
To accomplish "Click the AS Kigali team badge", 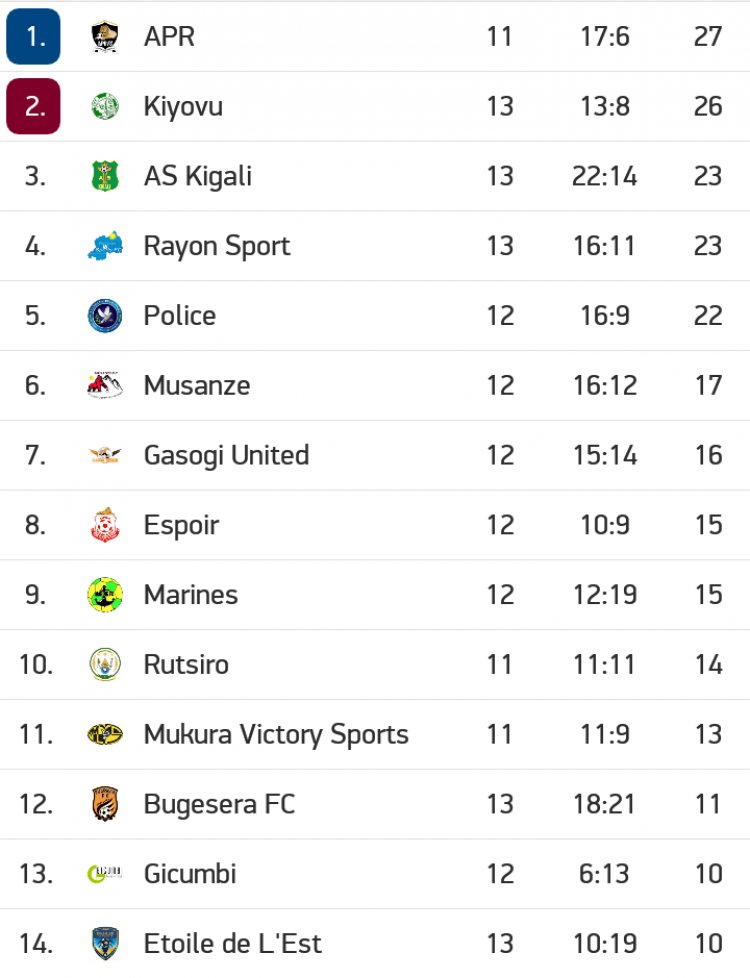I will pos(105,176).
